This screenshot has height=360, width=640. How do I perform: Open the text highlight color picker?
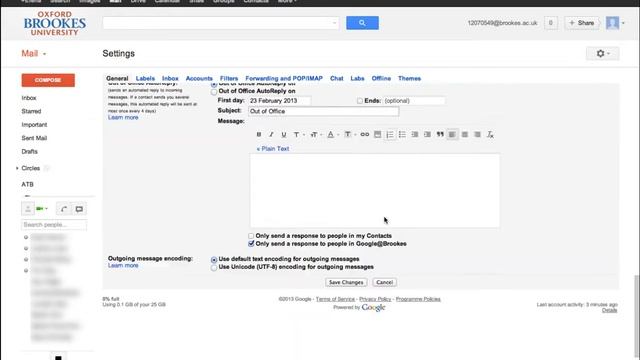[348, 134]
